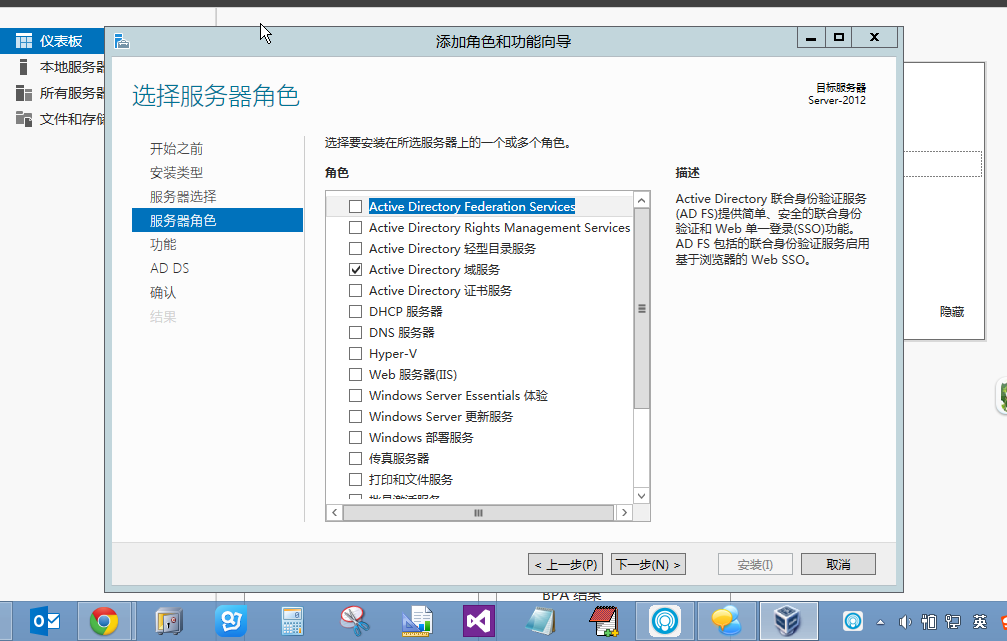Screen dimensions: 1007x641
Task: Open the blue Sogou-style app icon in taskbar
Action: [231, 621]
